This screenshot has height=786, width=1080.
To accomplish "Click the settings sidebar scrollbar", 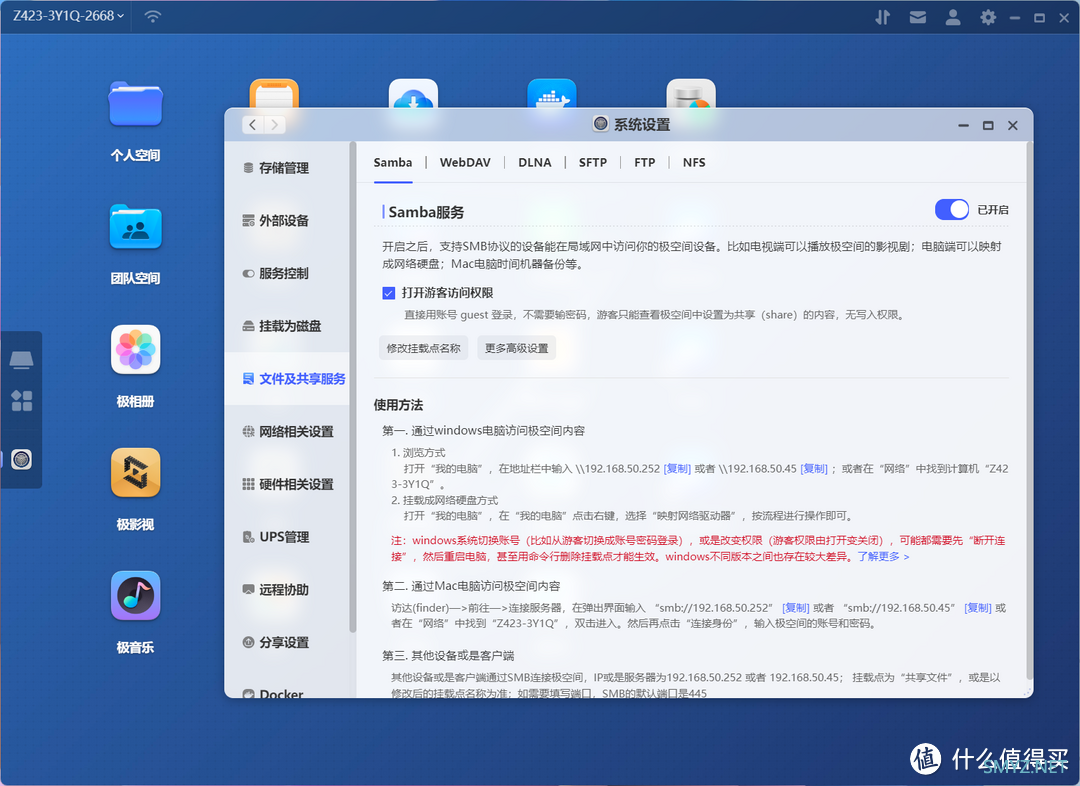I will [x=353, y=387].
